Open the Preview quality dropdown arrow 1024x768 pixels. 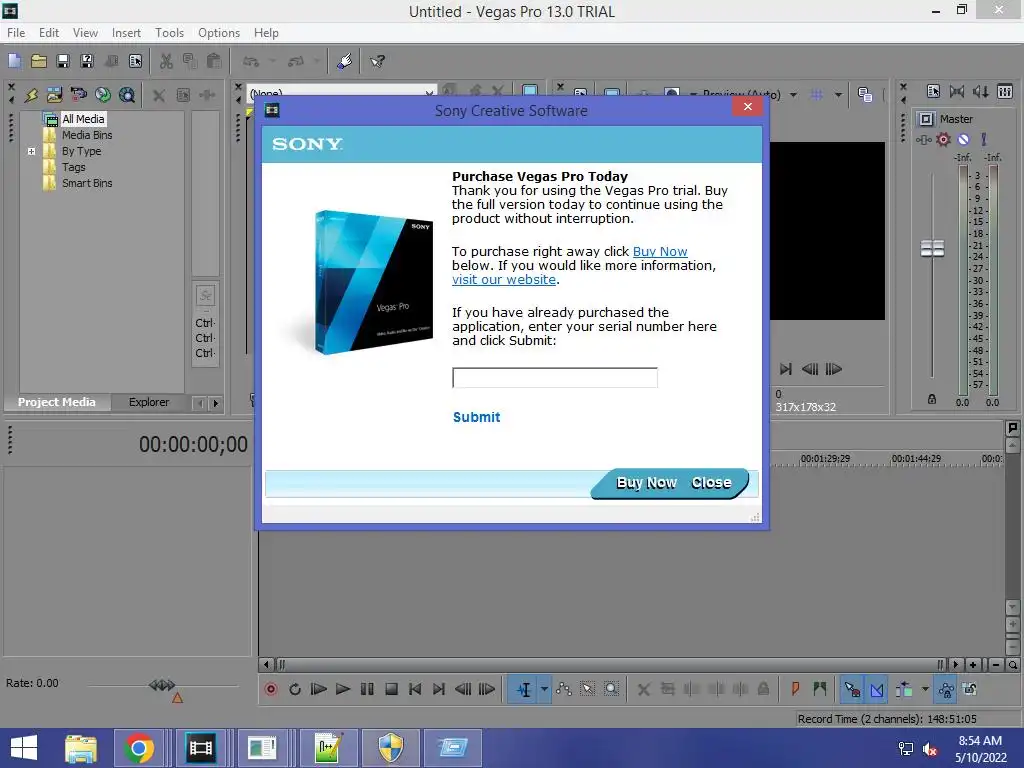point(793,95)
